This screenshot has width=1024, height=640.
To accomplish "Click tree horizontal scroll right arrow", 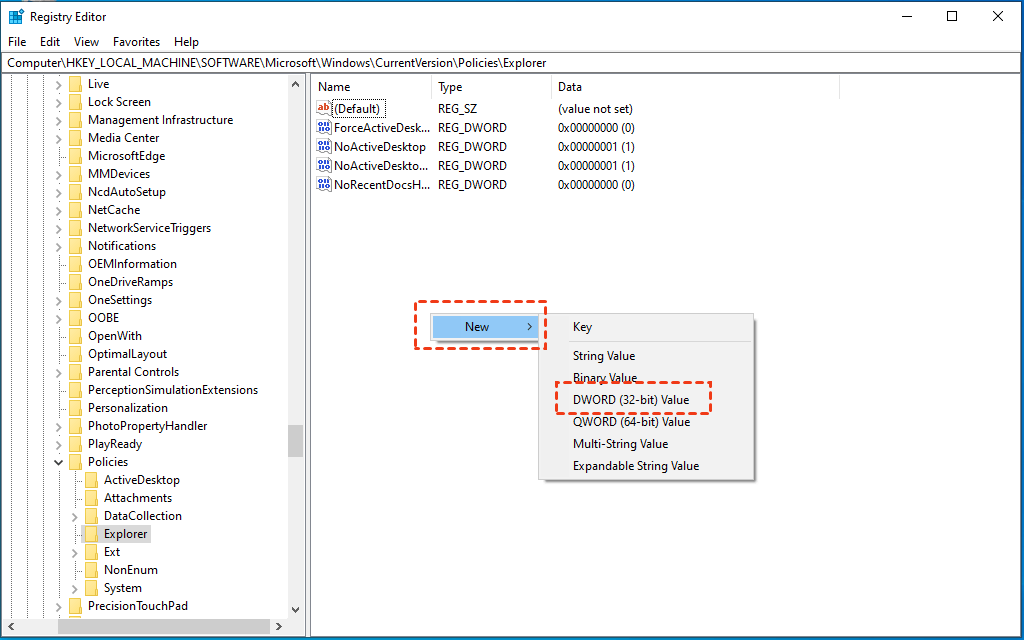I will click(279, 626).
